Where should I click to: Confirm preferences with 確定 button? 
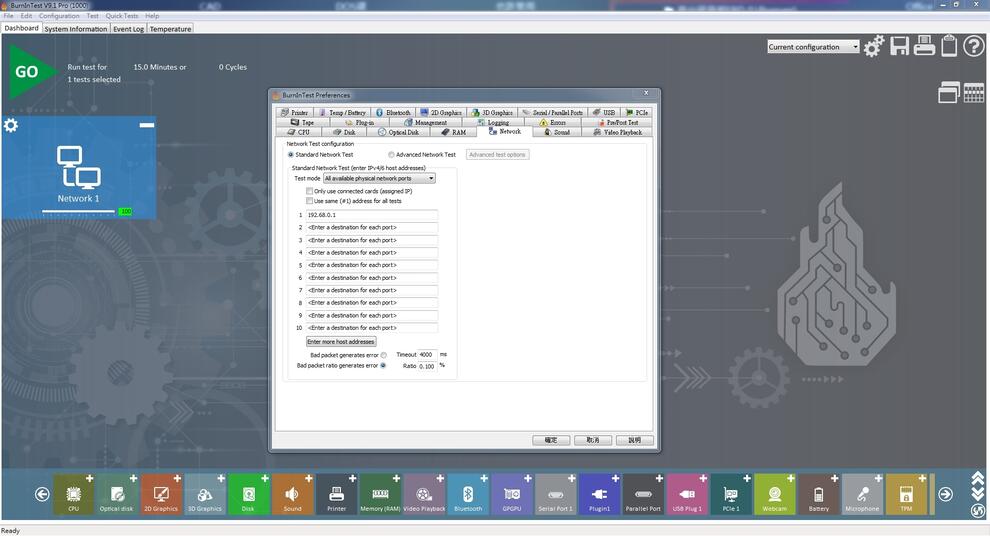click(551, 440)
